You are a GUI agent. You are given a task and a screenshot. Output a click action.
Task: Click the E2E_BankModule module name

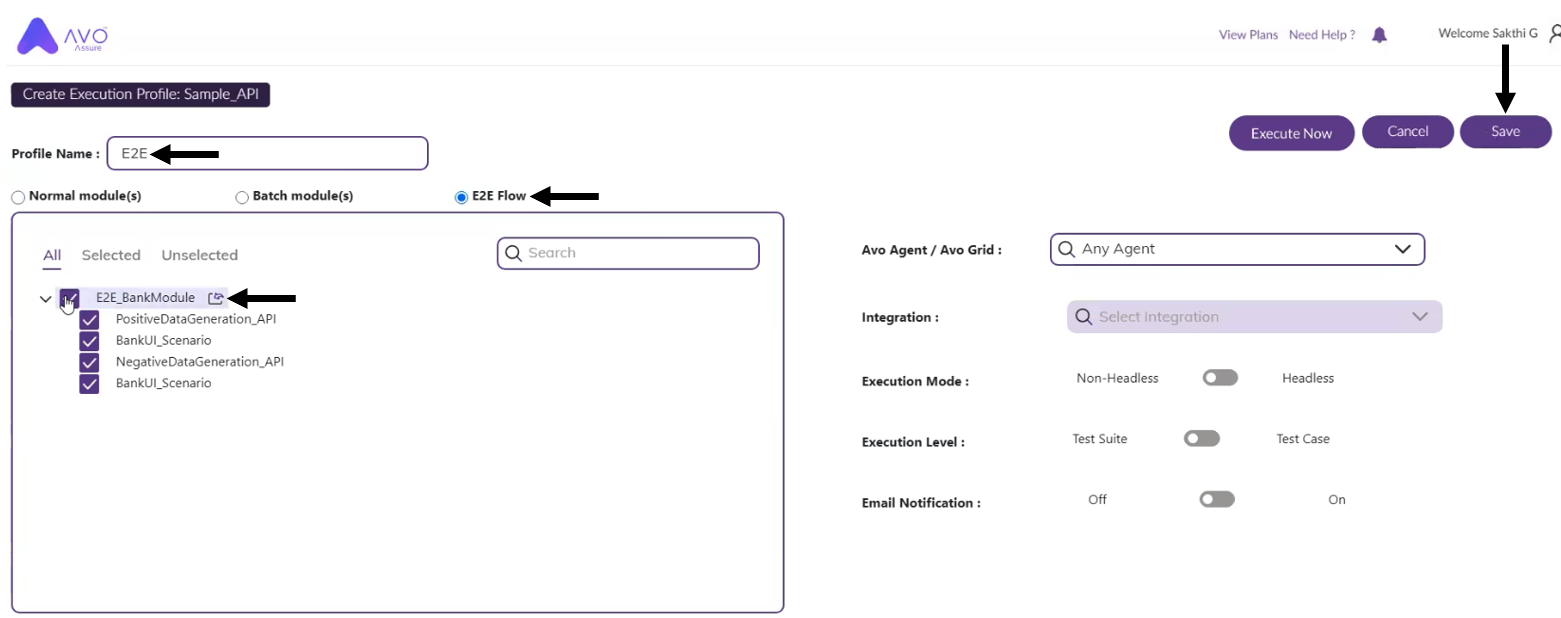[x=146, y=298]
